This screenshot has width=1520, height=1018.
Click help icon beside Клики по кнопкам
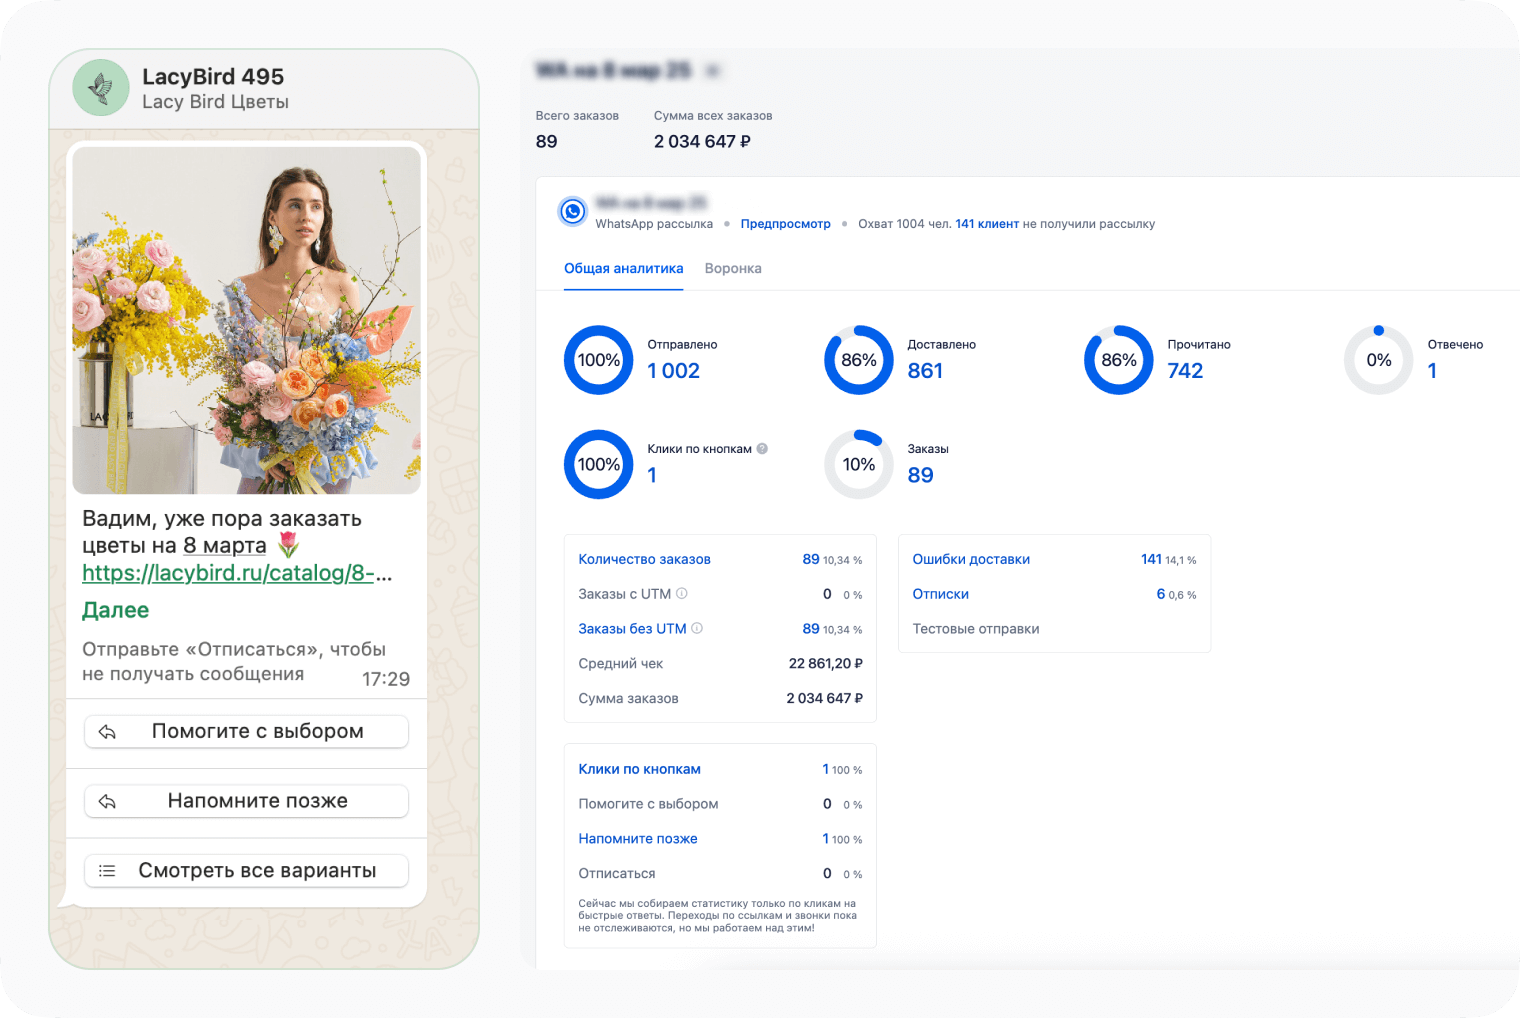coord(762,449)
